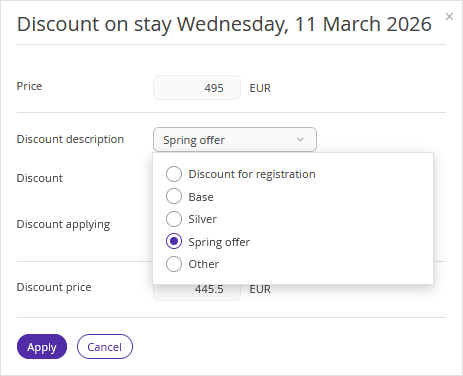The image size is (463, 376).
Task: Open the Spring offer combo box
Action: 235,139
